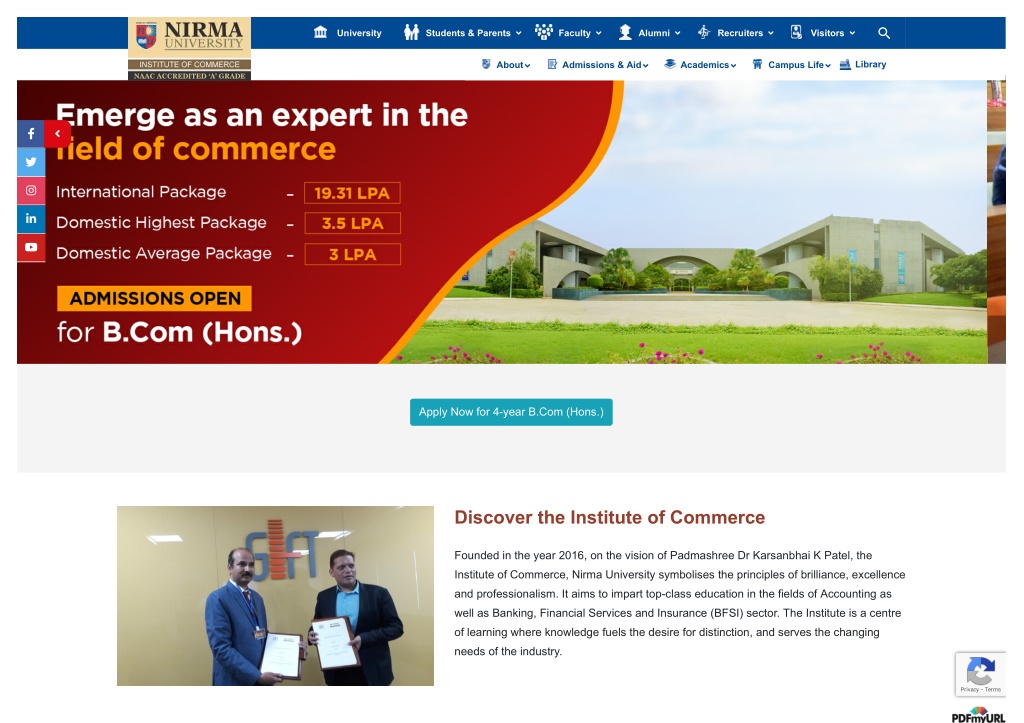Collapse the social sidebar with red arrow
Image resolution: width=1024 pixels, height=723 pixels.
[x=57, y=134]
